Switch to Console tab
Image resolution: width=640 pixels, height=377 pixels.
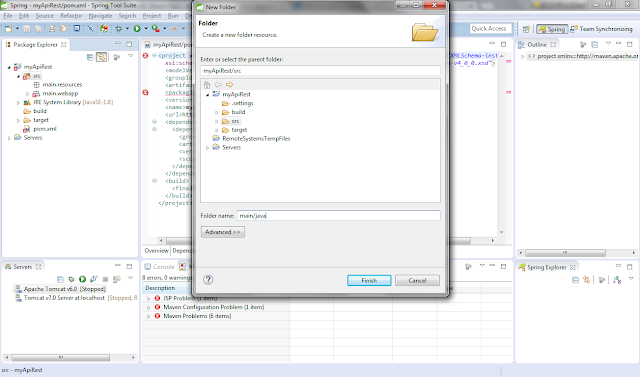(160, 267)
